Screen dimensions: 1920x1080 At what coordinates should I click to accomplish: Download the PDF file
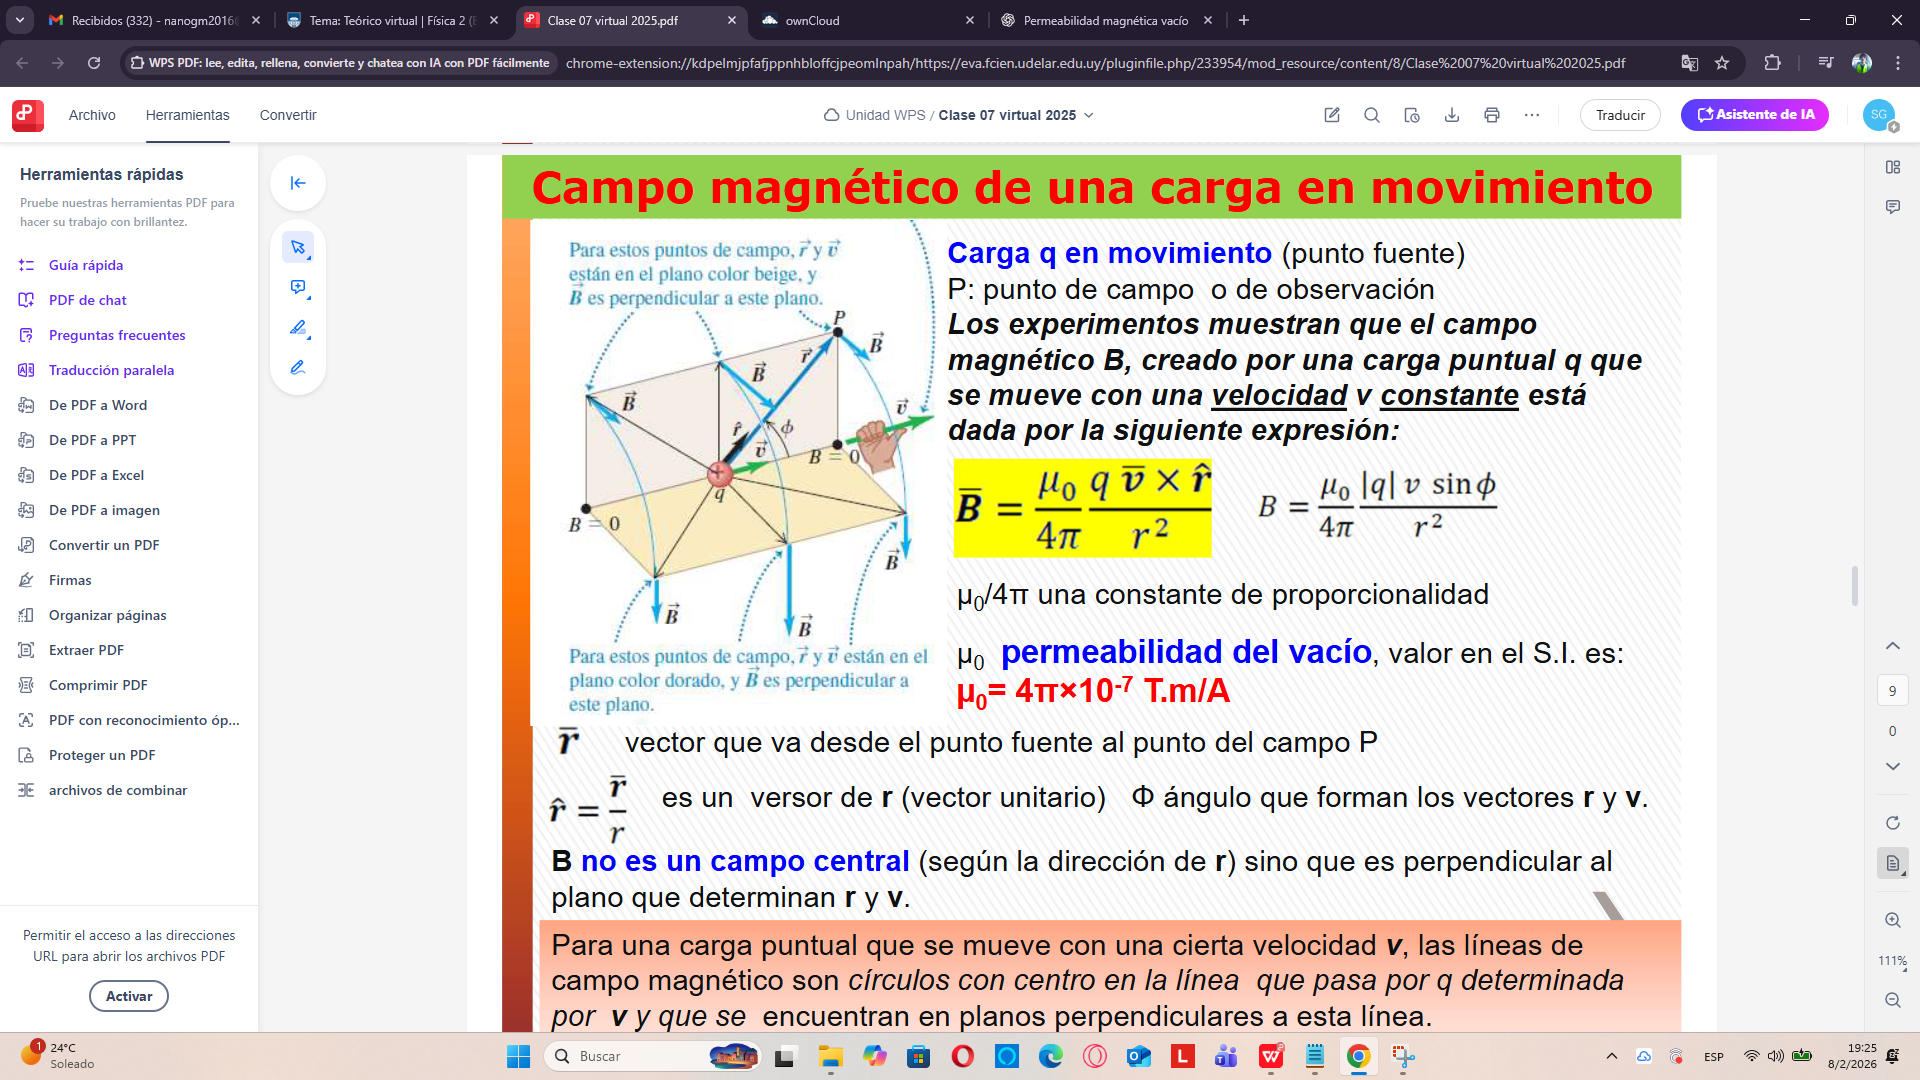(1452, 115)
